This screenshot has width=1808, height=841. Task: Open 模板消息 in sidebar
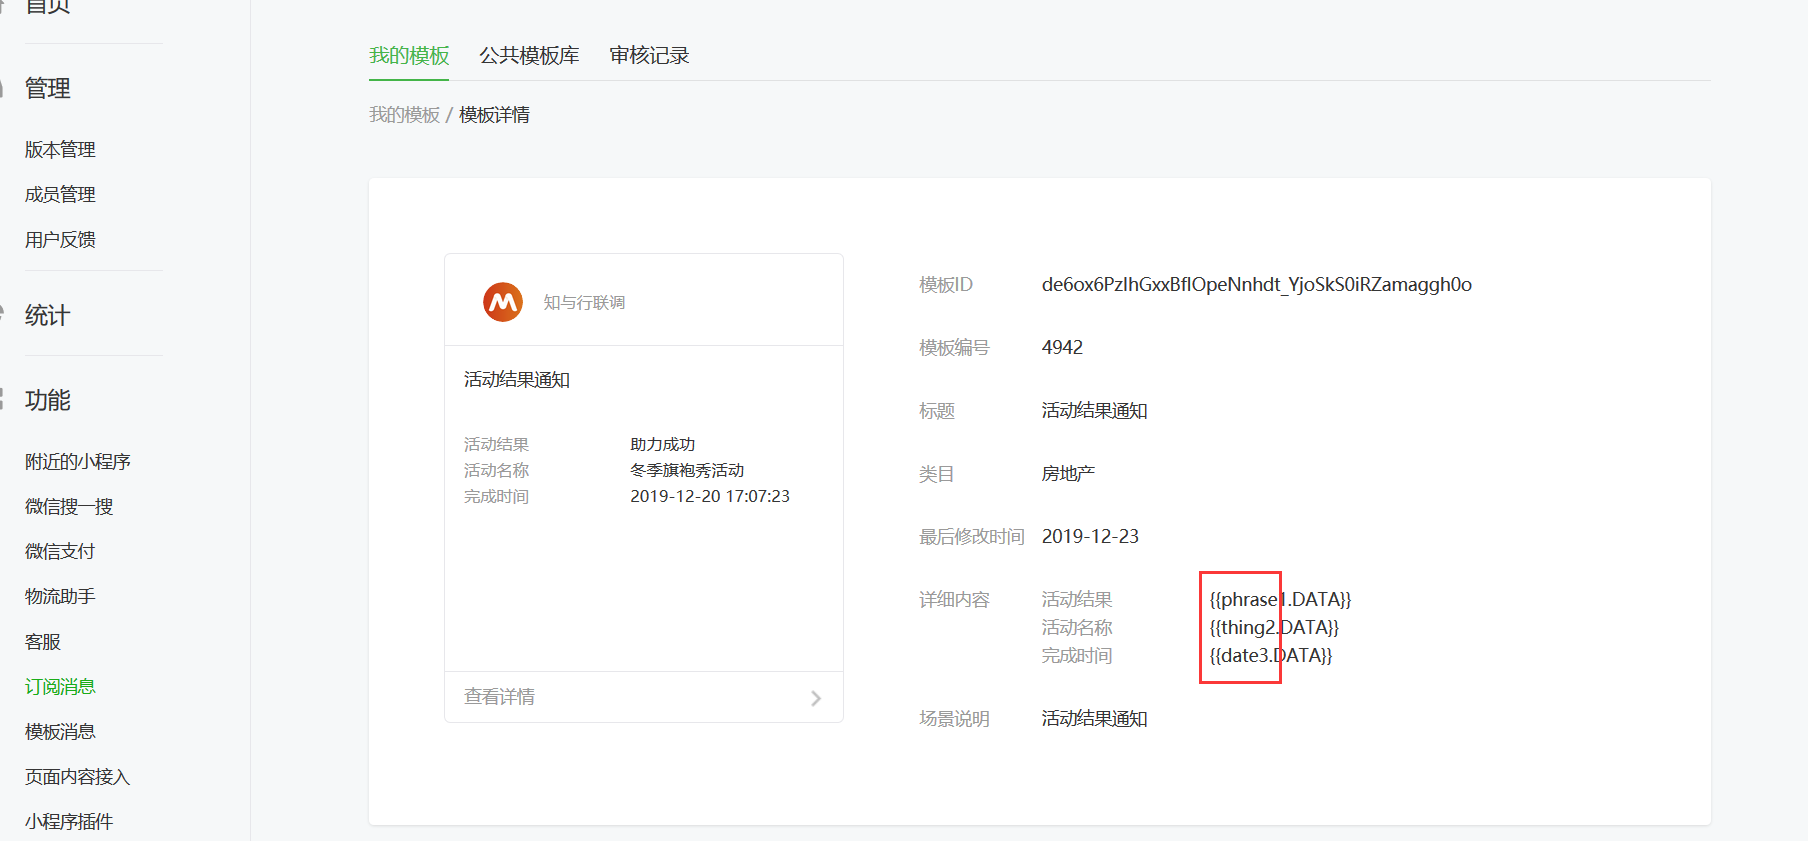point(60,731)
